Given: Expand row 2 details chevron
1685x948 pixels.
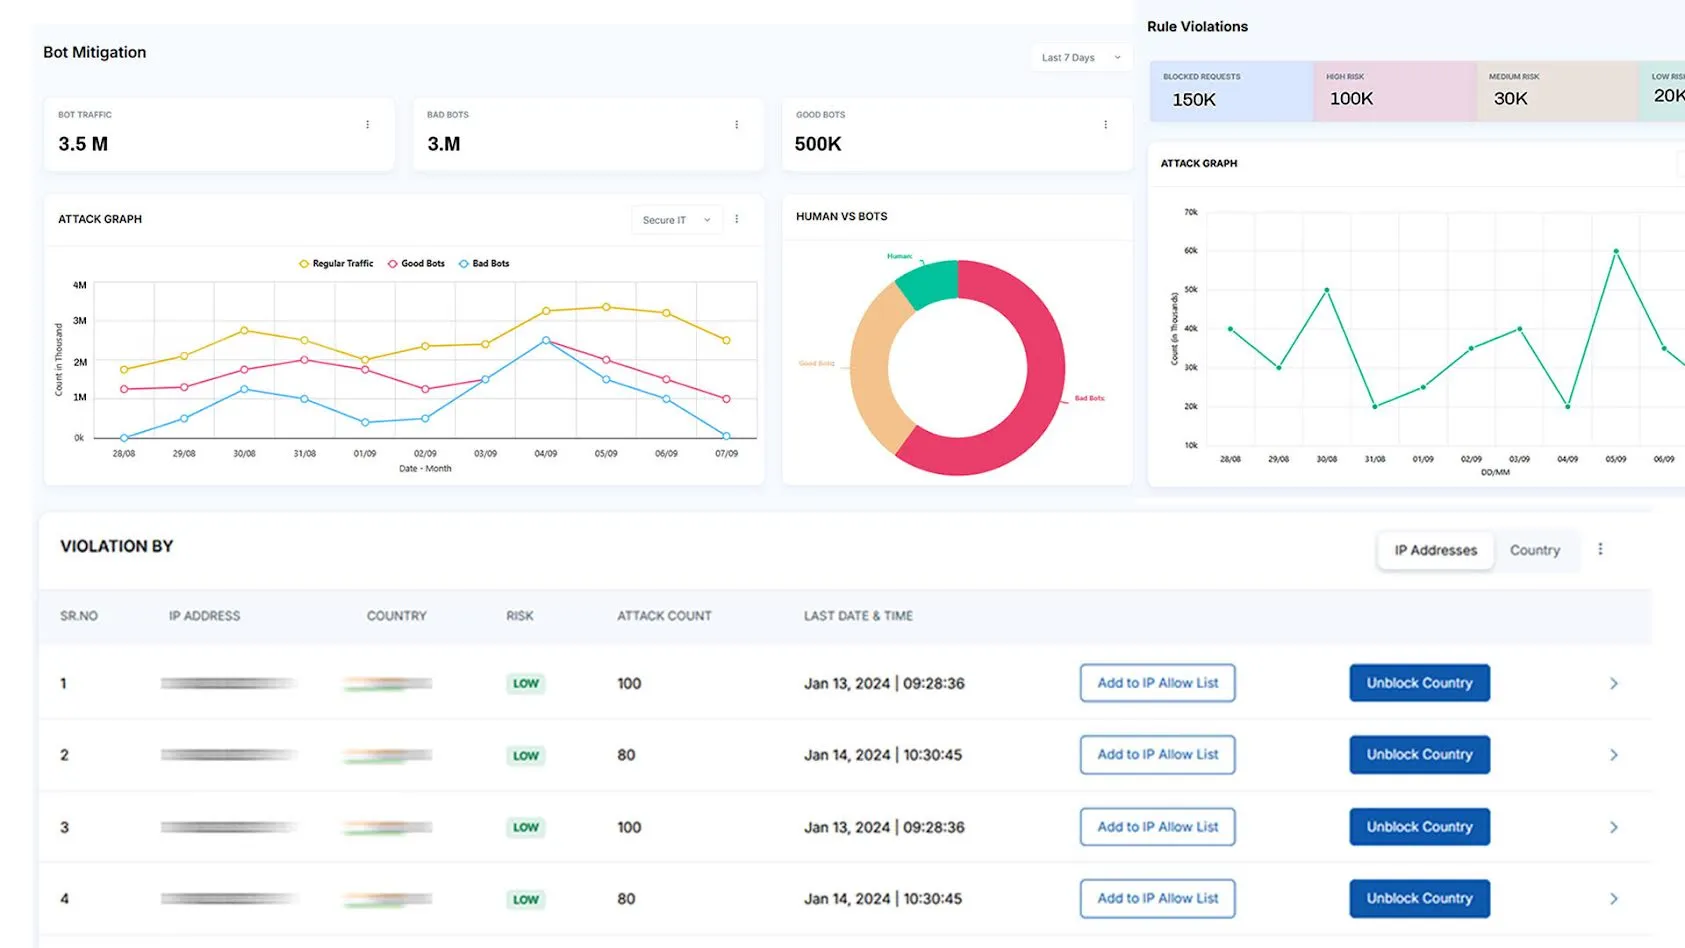Looking at the screenshot, I should pos(1613,755).
